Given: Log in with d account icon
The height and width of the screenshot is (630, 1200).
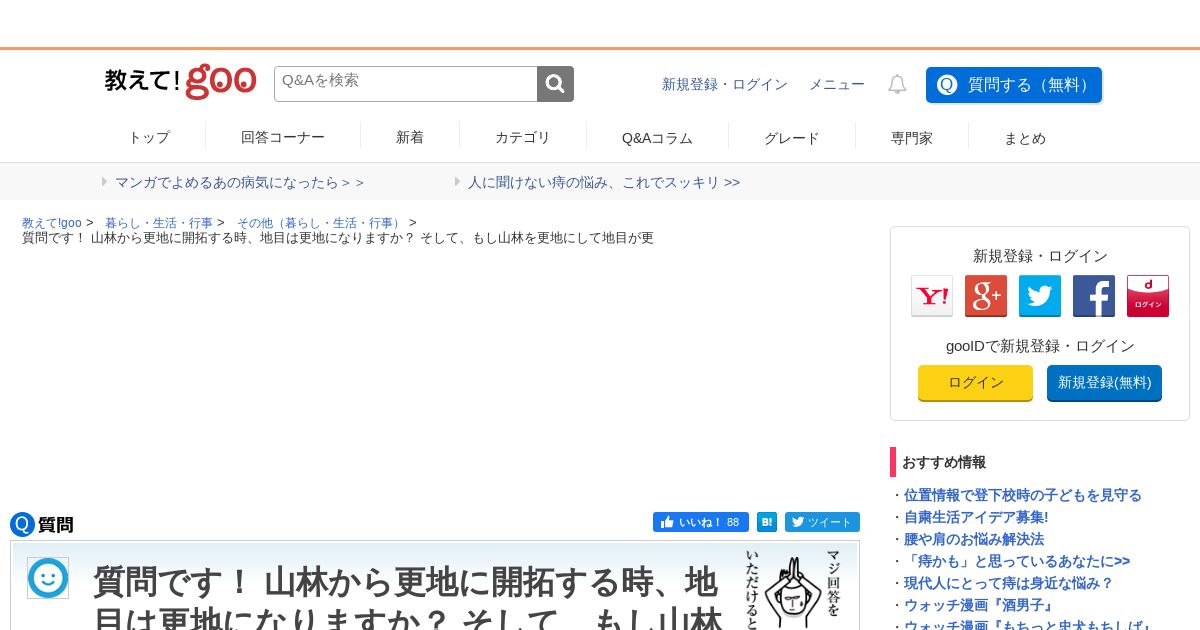Looking at the screenshot, I should (1148, 296).
